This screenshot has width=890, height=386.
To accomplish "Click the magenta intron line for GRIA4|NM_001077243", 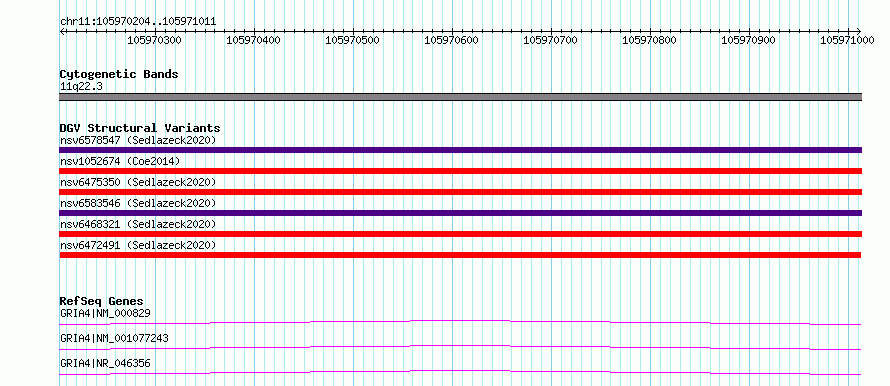I will pyautogui.click(x=460, y=347).
